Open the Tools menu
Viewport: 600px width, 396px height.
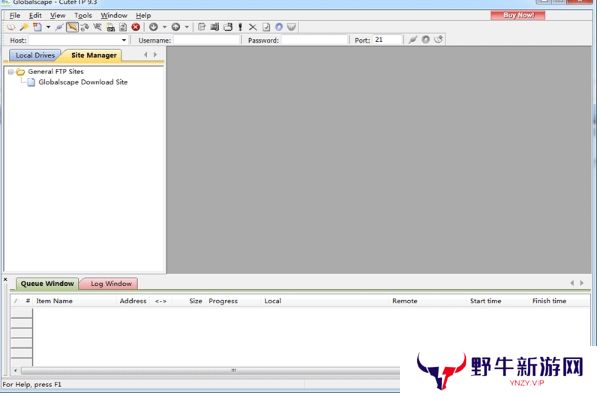[83, 16]
